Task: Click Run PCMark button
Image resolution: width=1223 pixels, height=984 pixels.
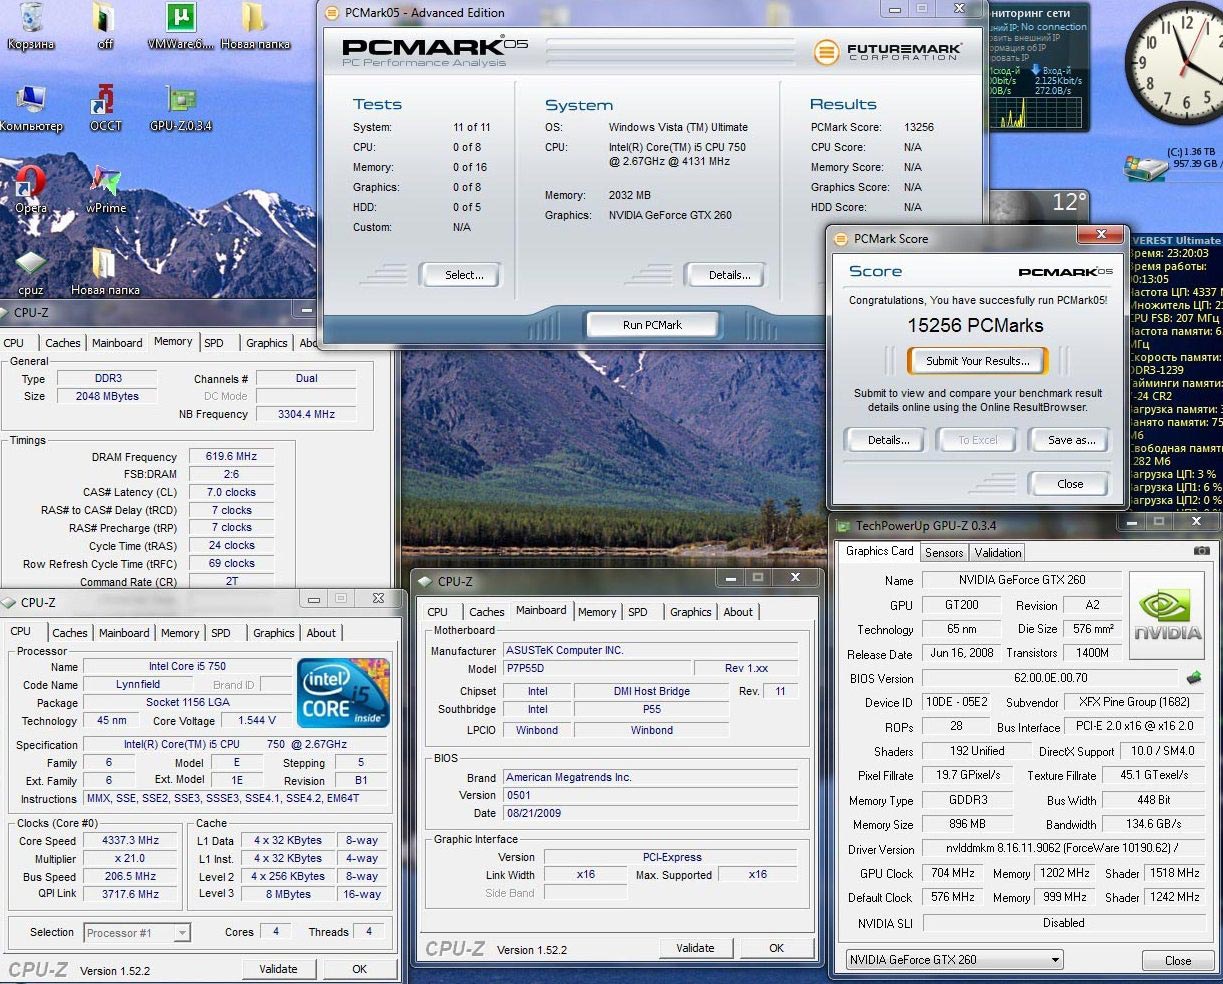Action: point(652,325)
